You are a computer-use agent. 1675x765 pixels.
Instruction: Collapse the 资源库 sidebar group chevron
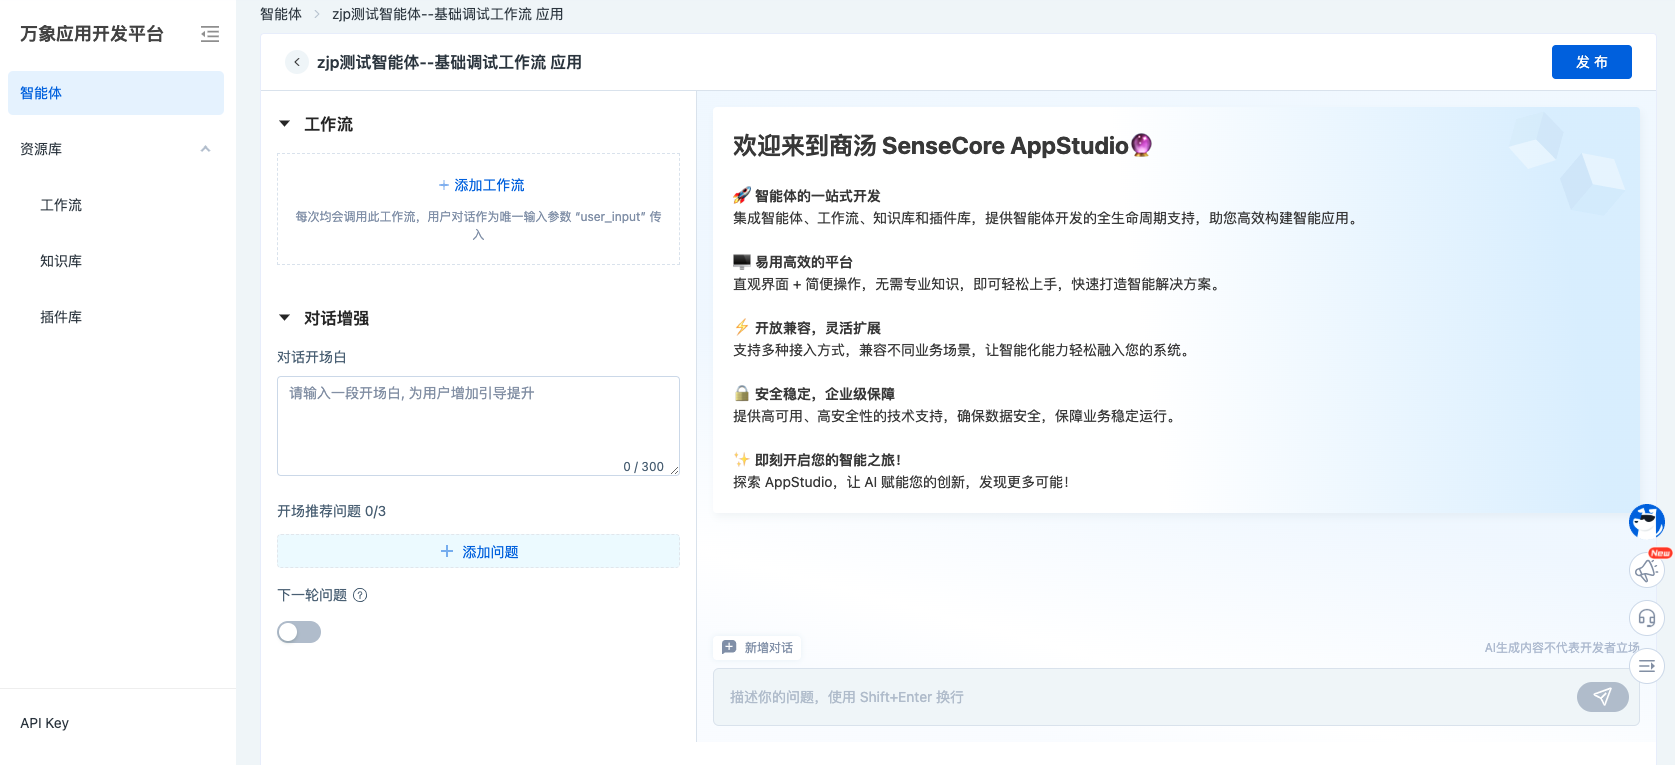pos(205,149)
